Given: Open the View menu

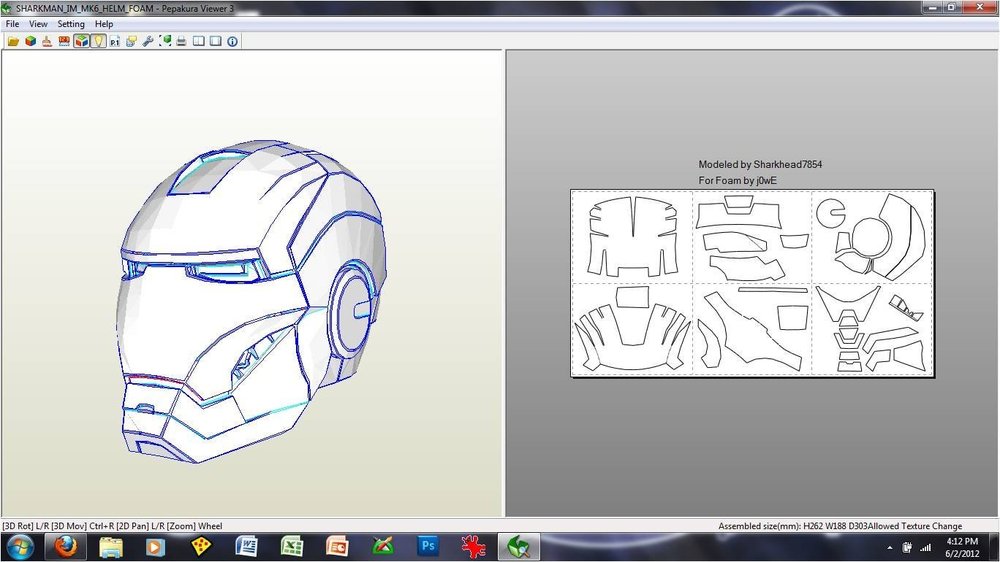Looking at the screenshot, I should pos(38,24).
